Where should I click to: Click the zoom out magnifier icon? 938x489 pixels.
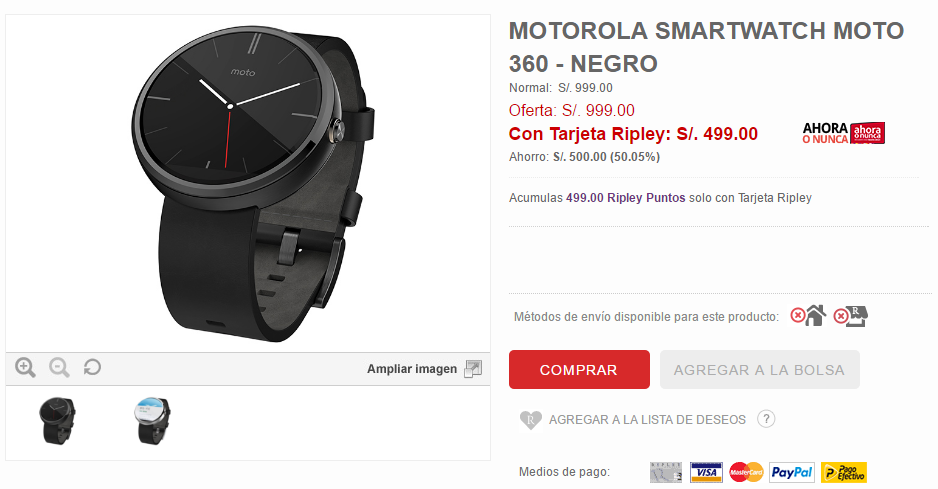click(59, 367)
